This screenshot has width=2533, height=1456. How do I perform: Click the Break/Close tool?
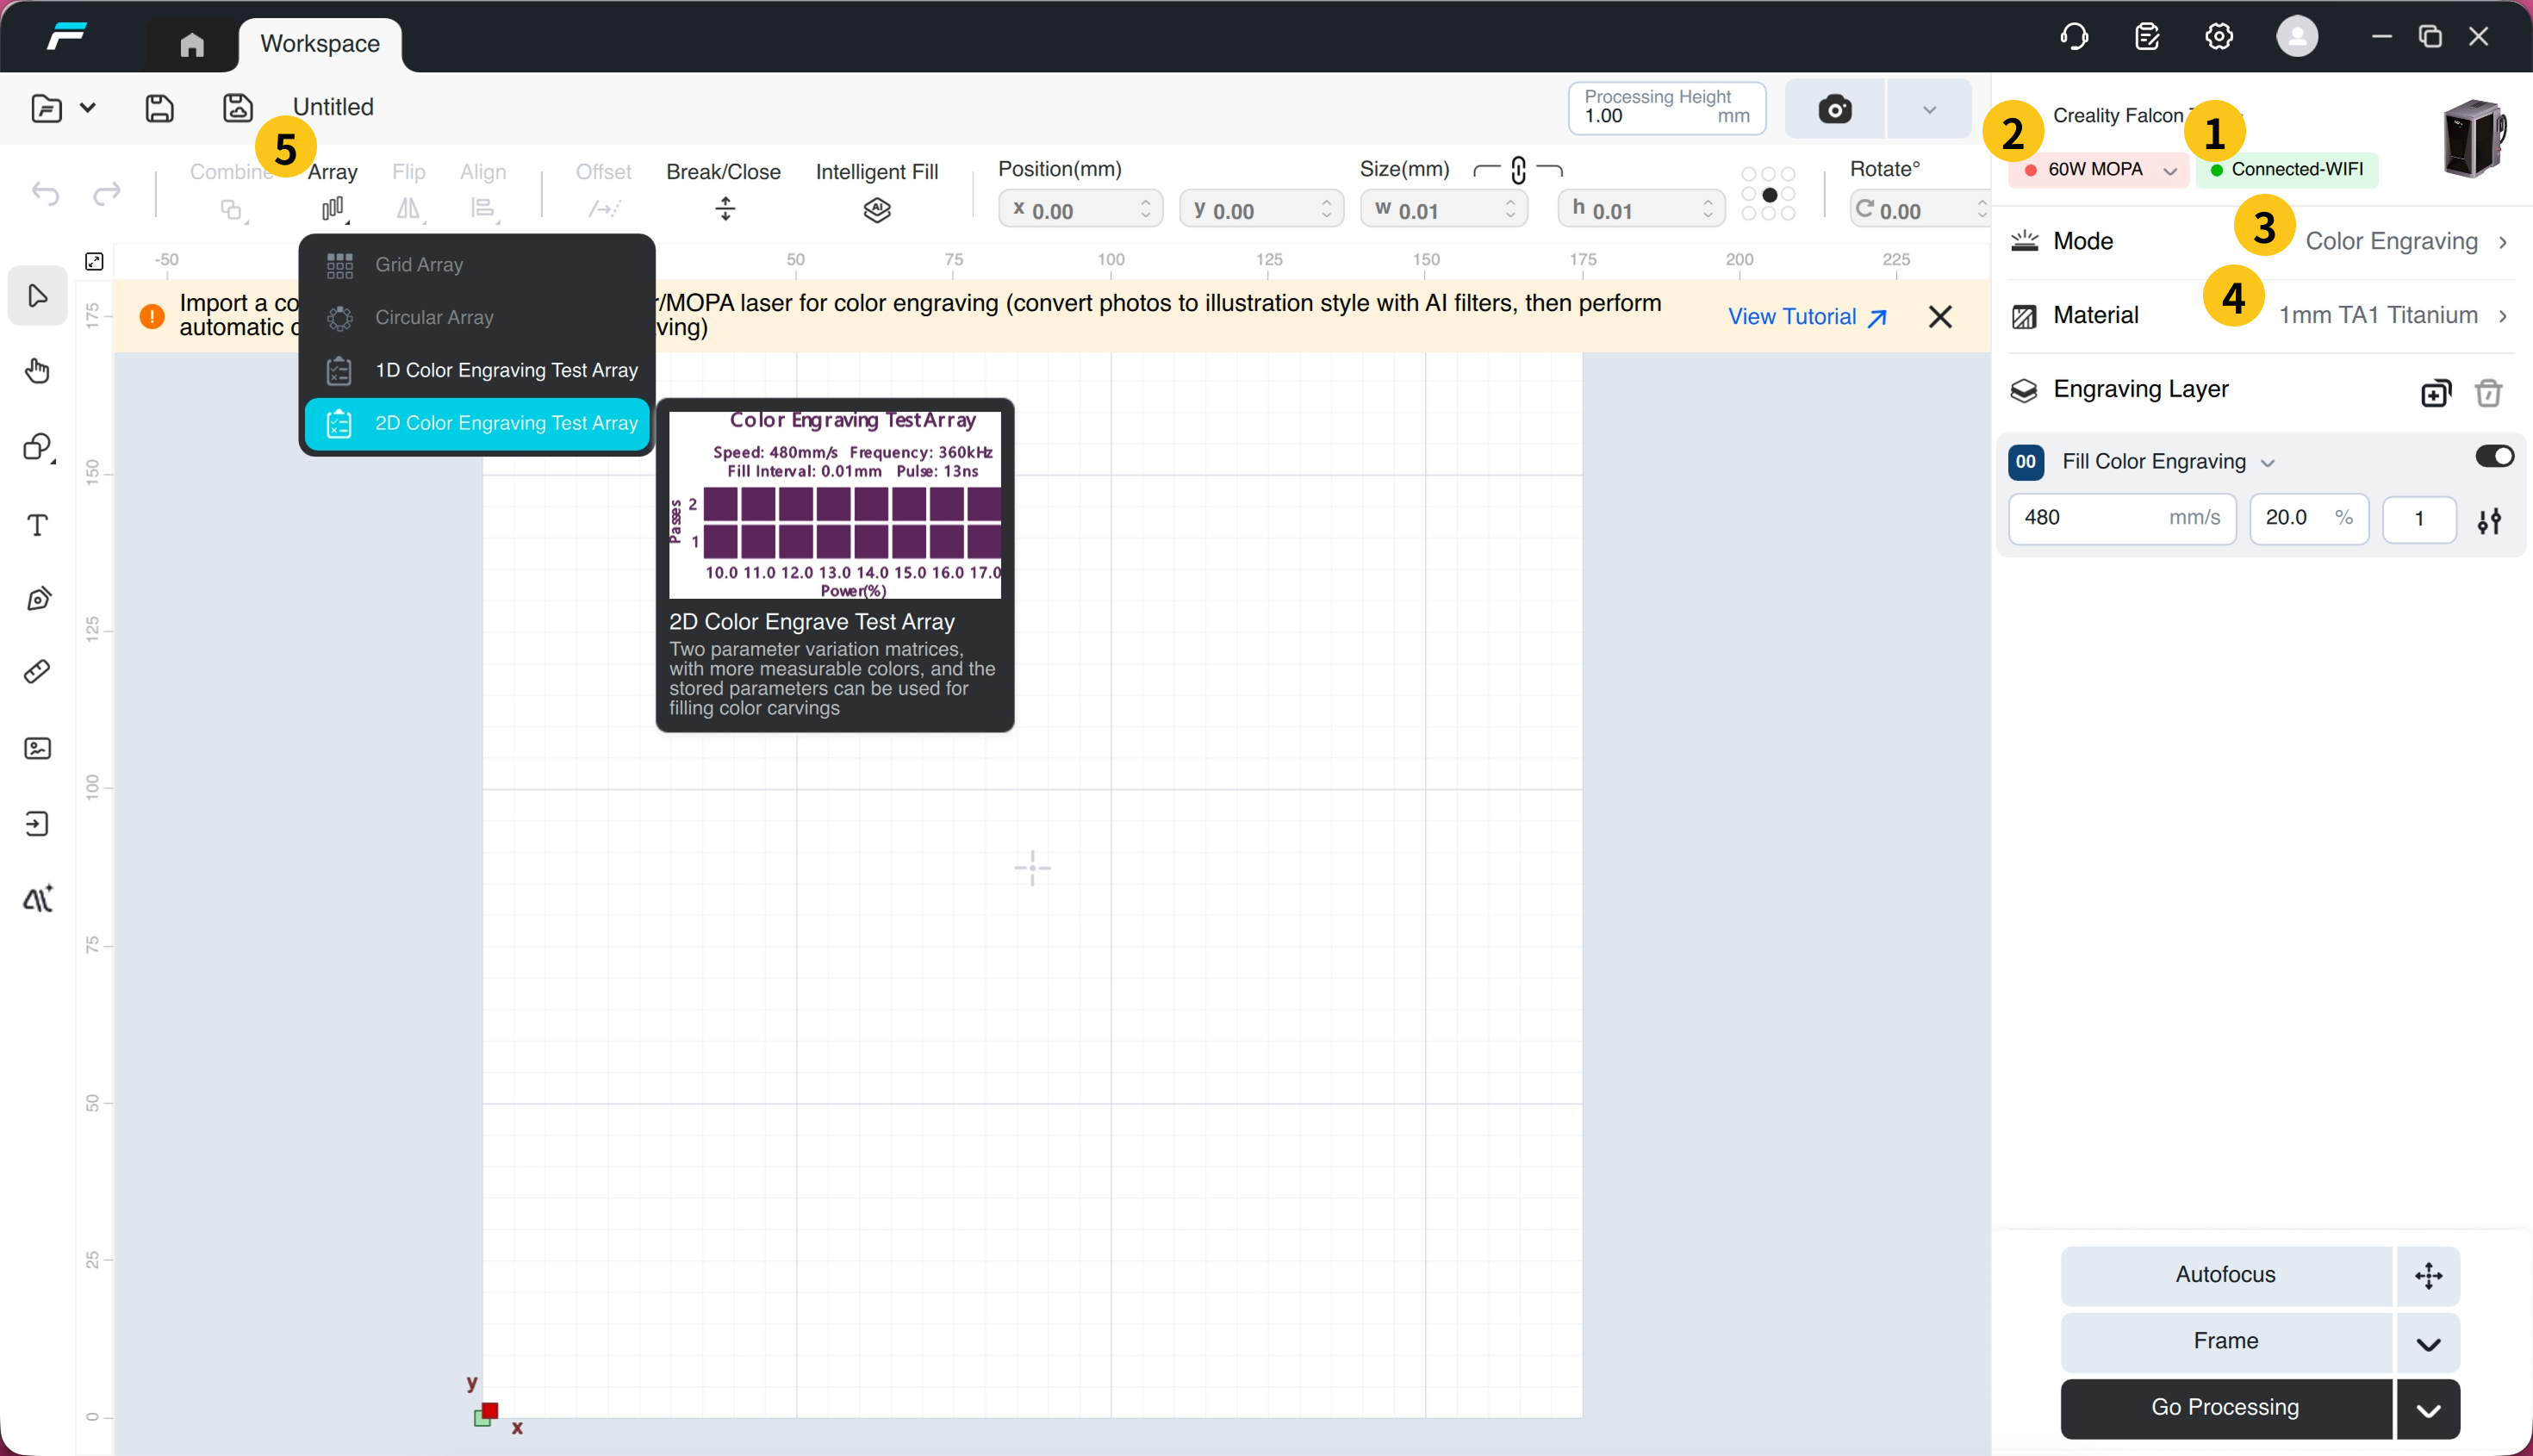pyautogui.click(x=724, y=190)
